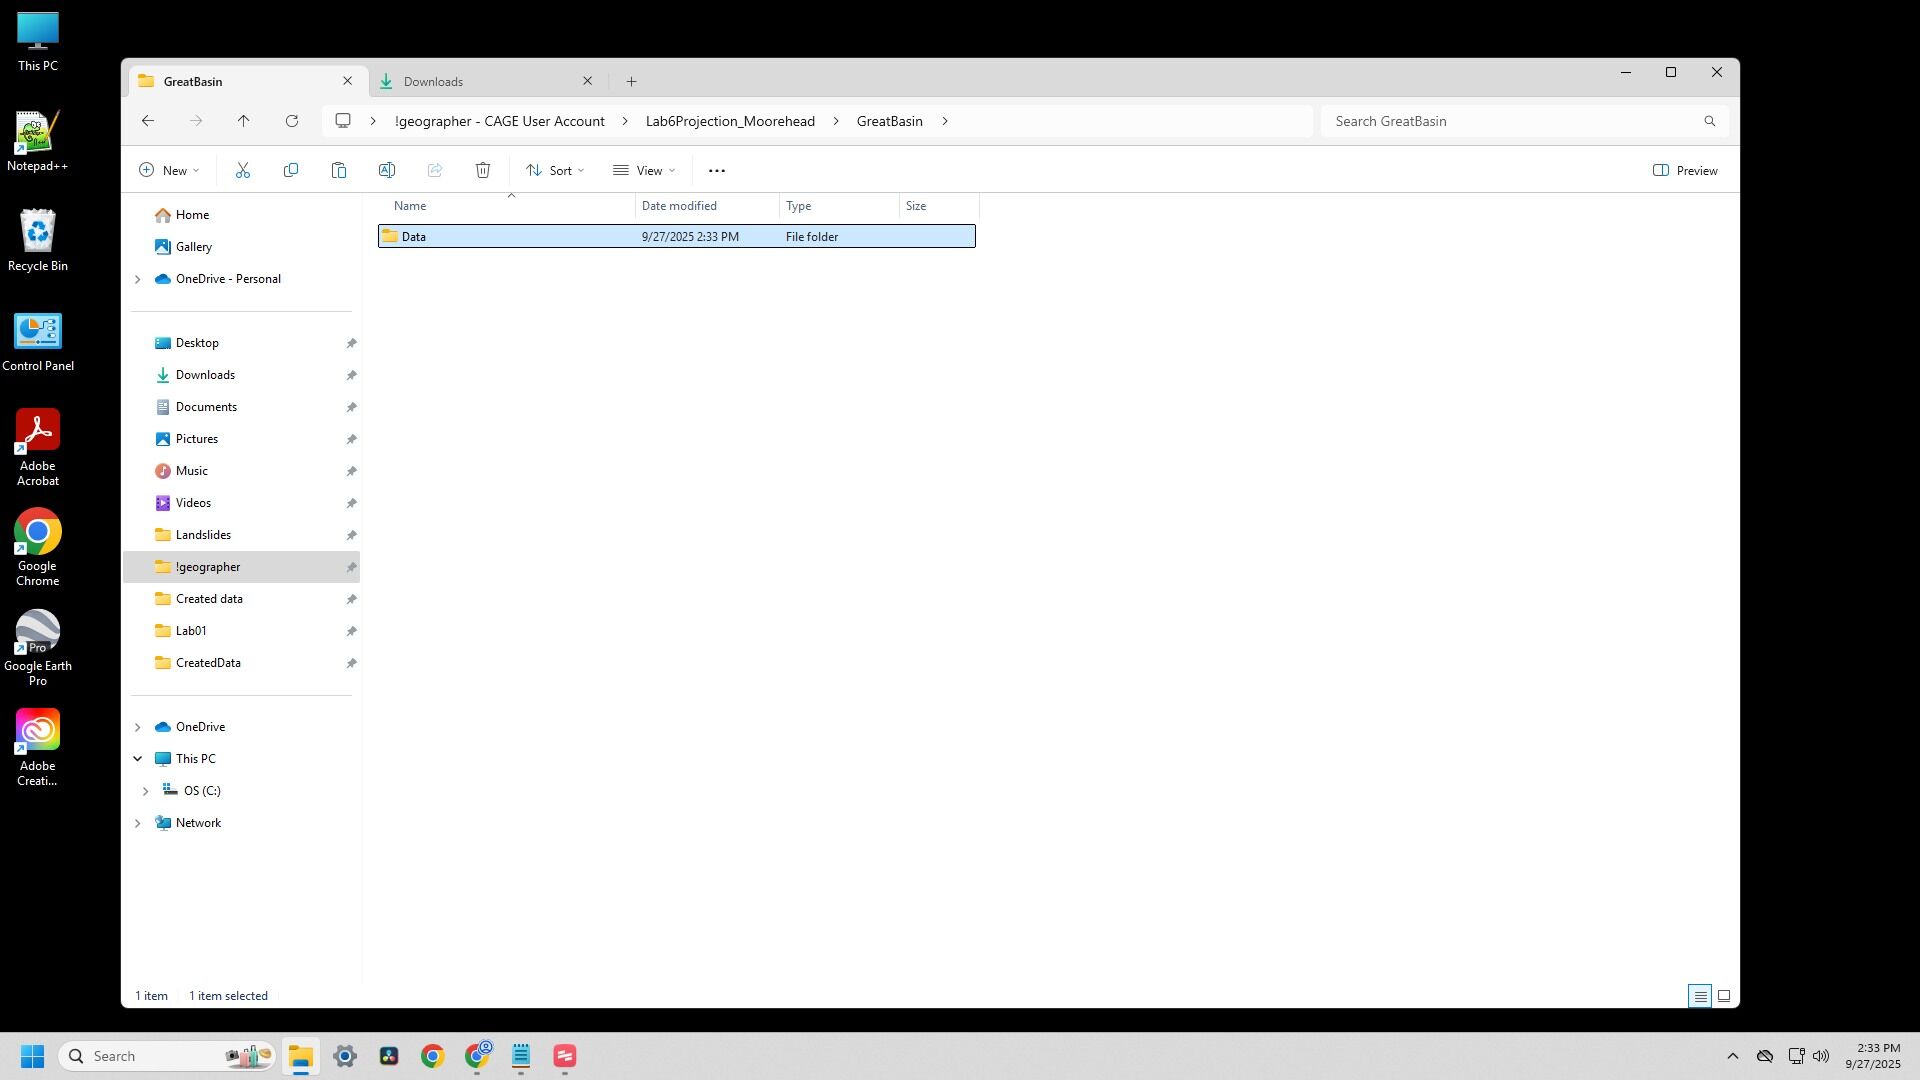Toggle the Preview pane button
This screenshot has width=1920, height=1080.
click(1685, 171)
